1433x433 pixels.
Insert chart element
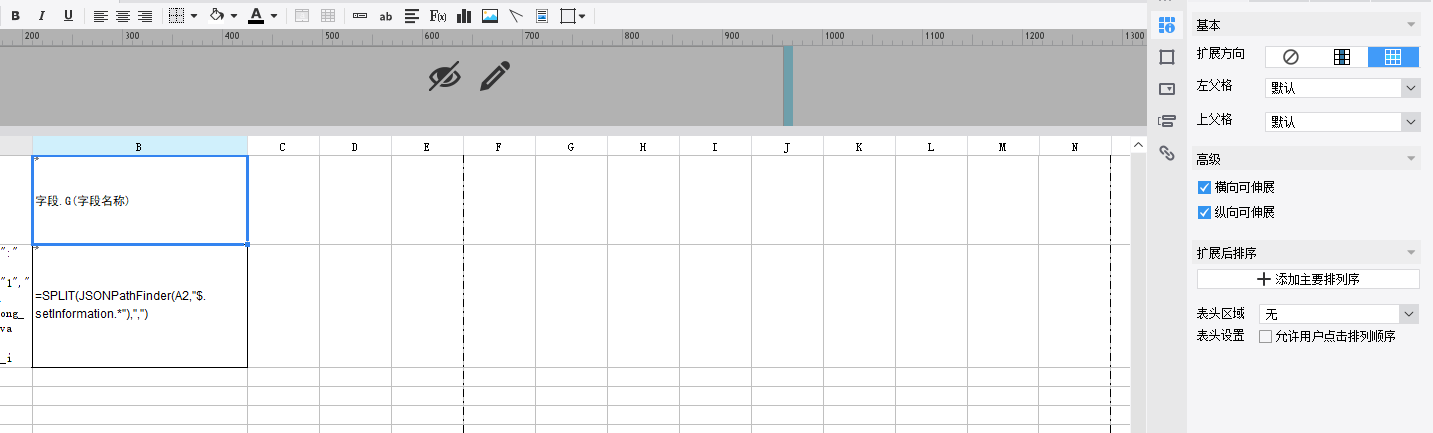coord(464,16)
